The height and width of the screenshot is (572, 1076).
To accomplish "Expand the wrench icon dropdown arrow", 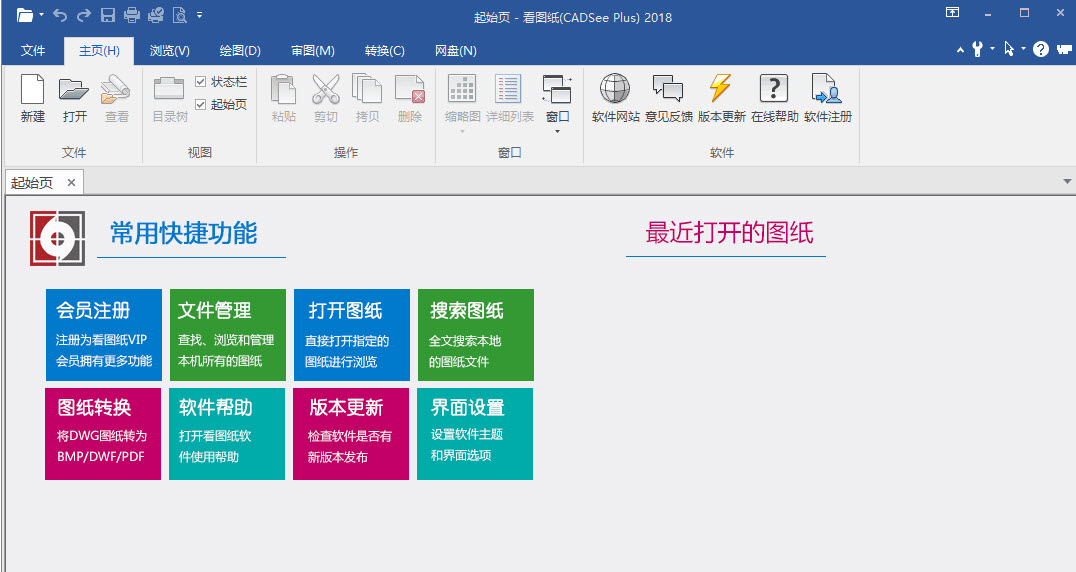I will [992, 49].
